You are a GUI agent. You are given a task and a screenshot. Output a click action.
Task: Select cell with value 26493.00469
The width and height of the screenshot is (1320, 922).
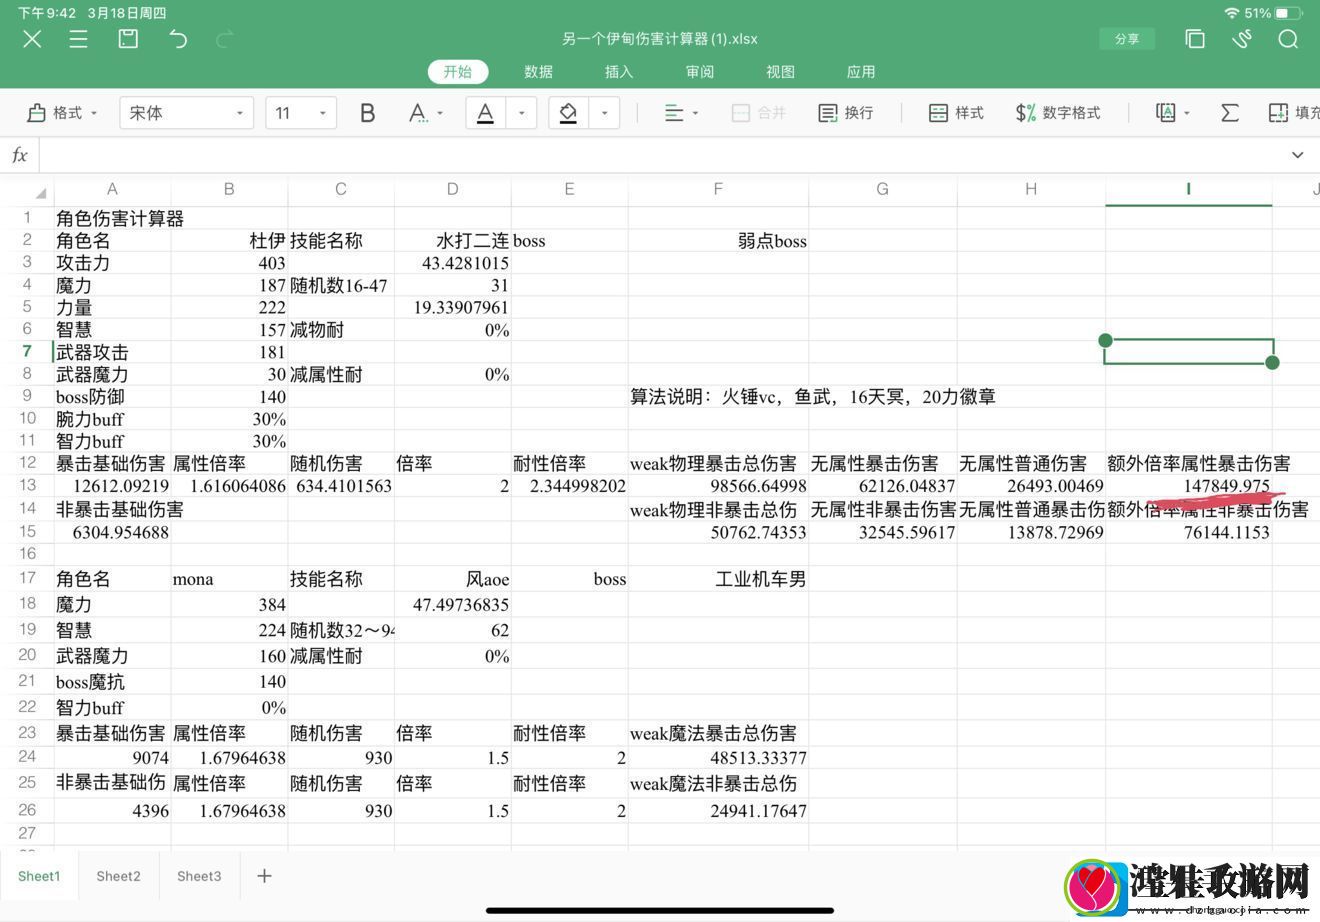pyautogui.click(x=1031, y=486)
